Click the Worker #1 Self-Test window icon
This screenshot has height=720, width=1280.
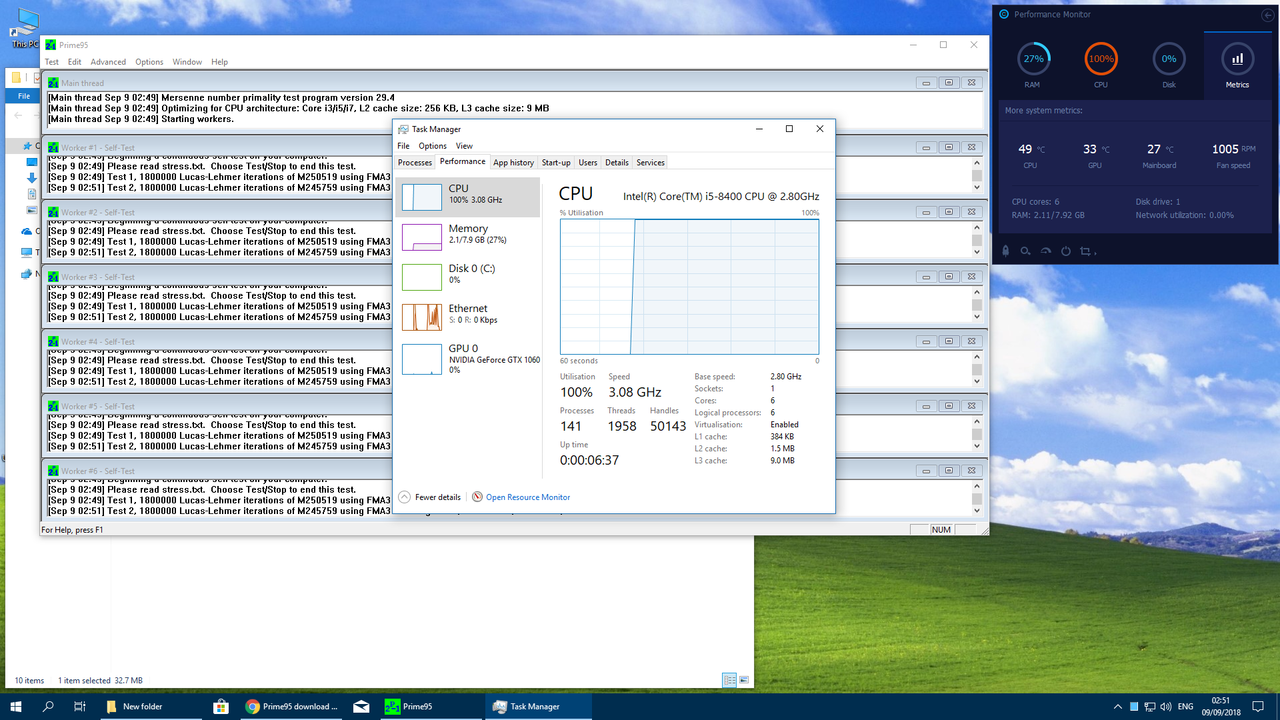53,147
